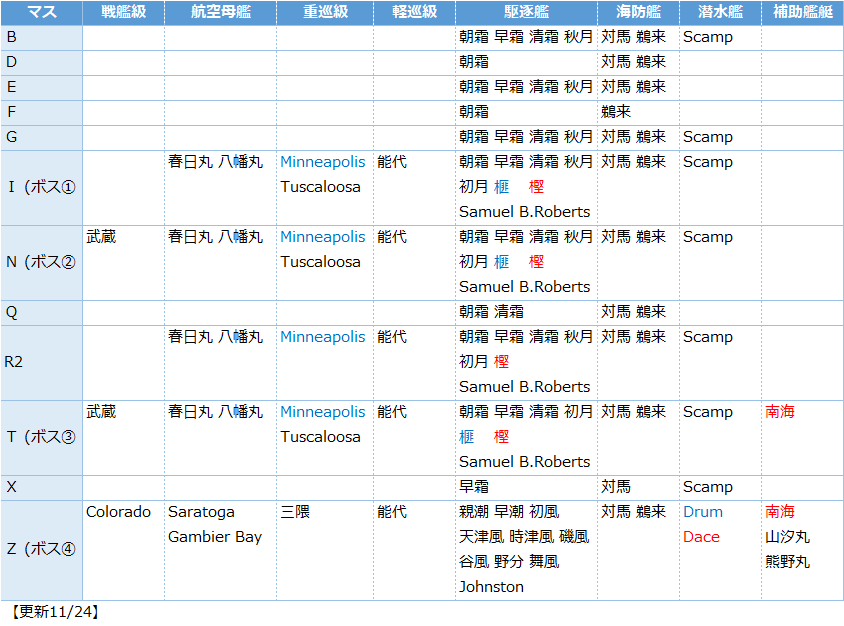Select Gambier Bay in row Z
844x626 pixels.
click(x=214, y=537)
